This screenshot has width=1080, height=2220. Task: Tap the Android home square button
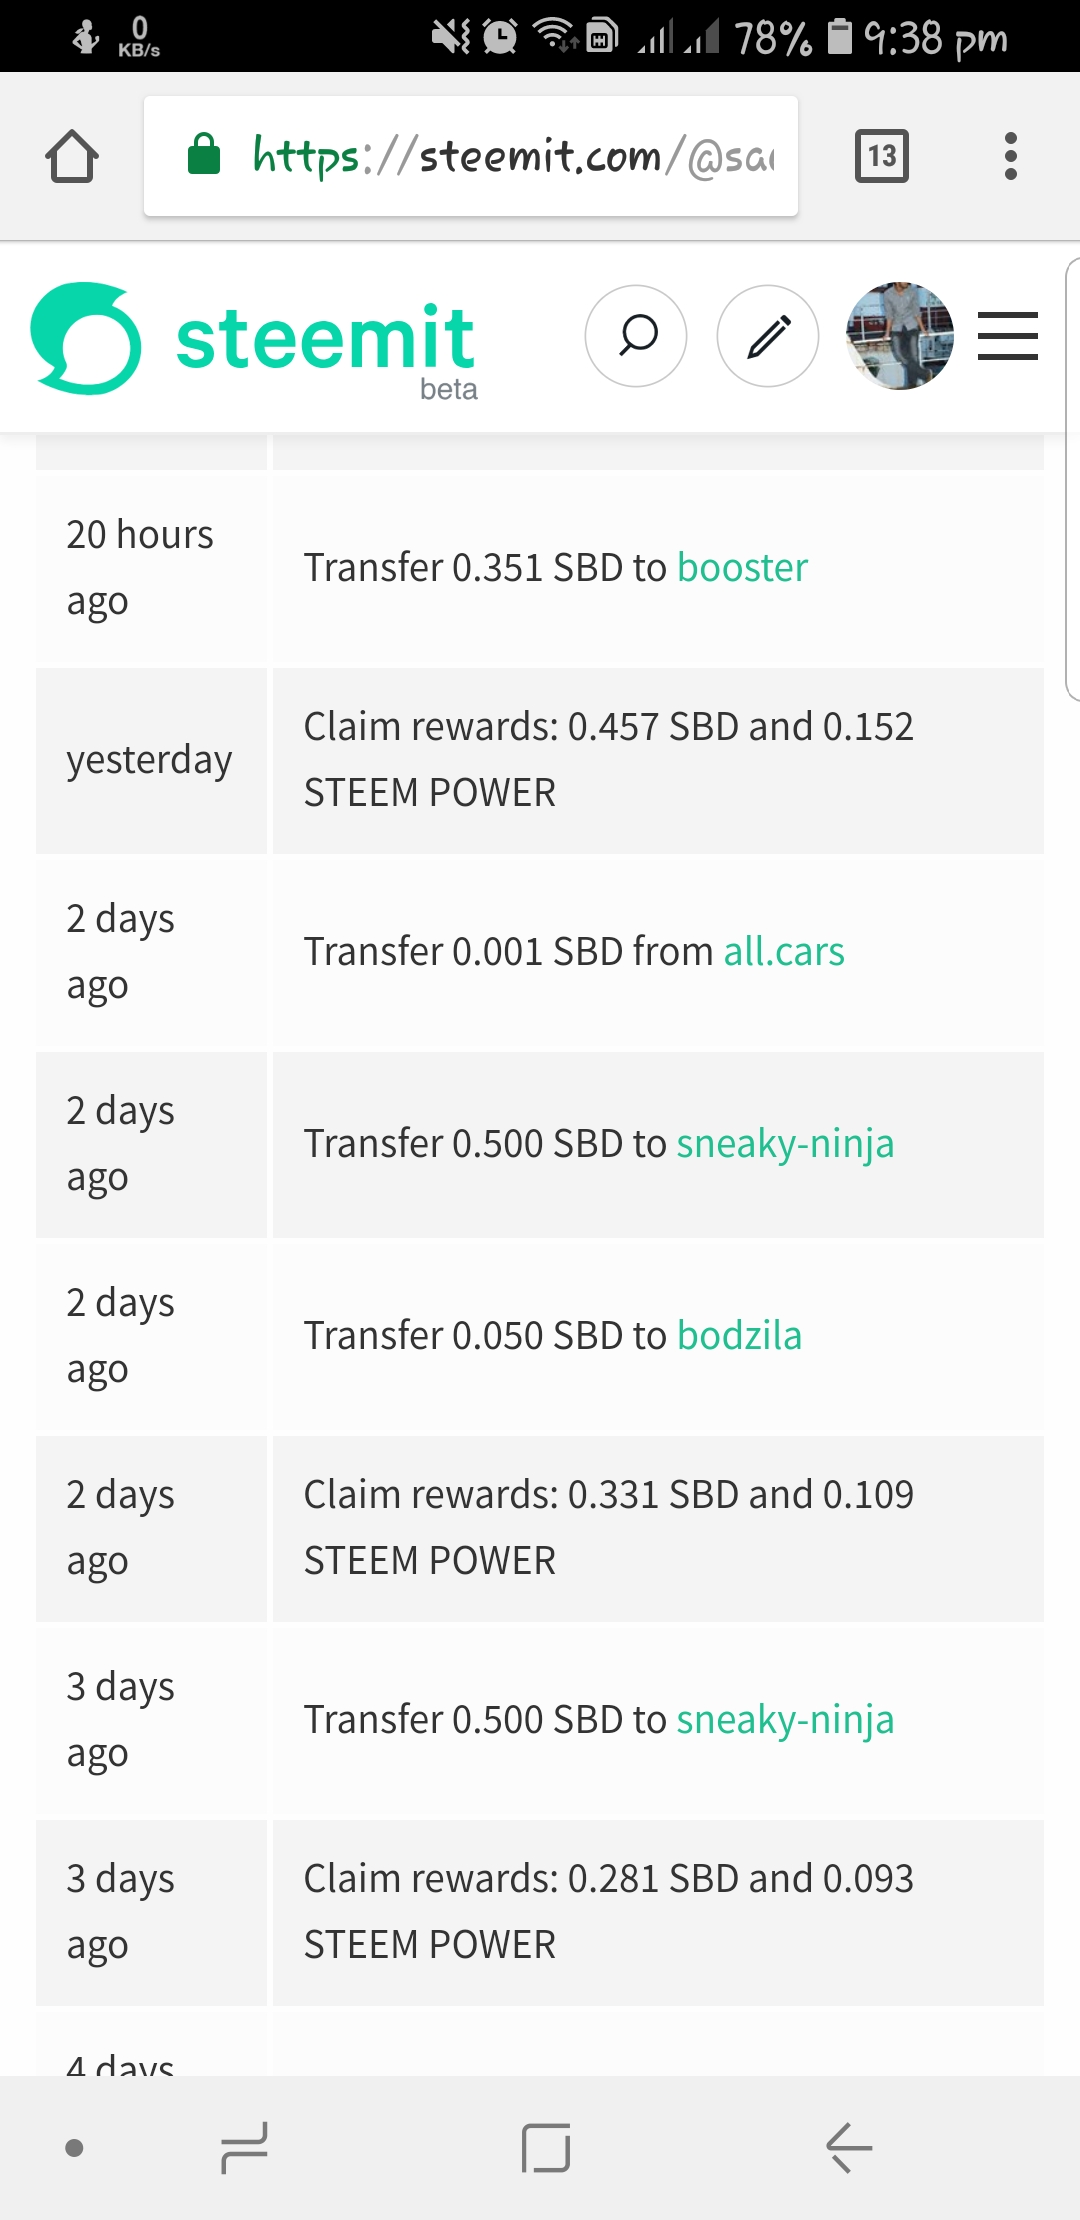click(x=546, y=2148)
